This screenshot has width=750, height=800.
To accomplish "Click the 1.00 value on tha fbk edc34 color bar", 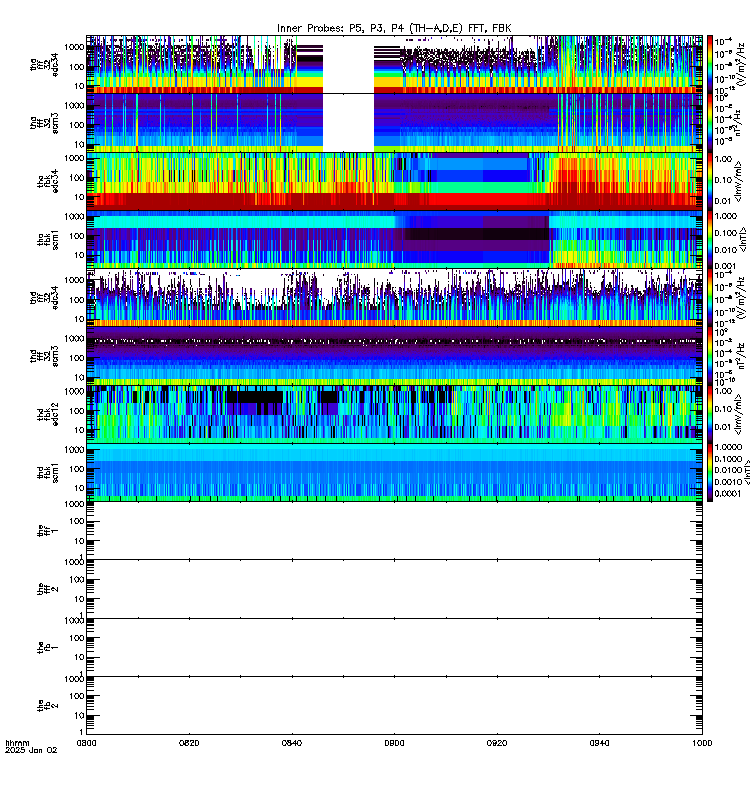I will 723,159.
